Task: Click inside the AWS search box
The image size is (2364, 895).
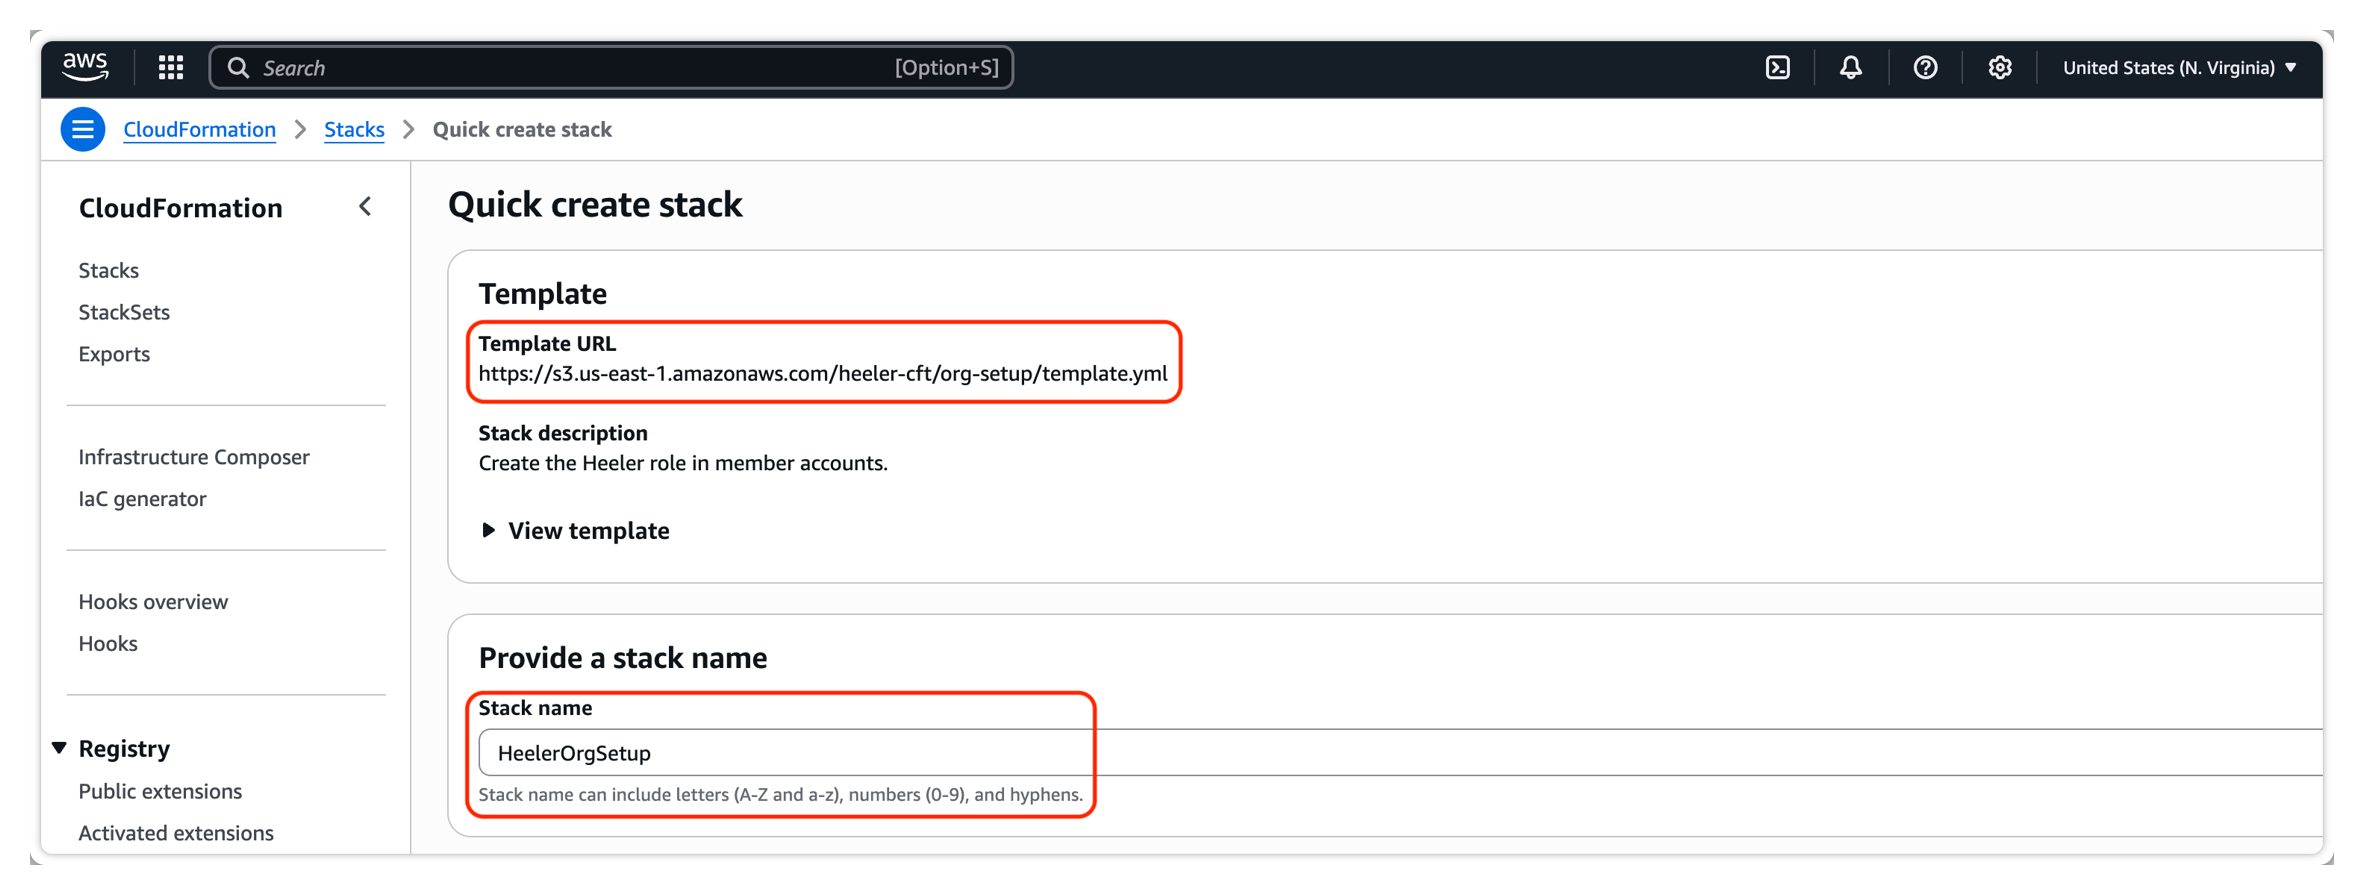Action: pyautogui.click(x=611, y=67)
